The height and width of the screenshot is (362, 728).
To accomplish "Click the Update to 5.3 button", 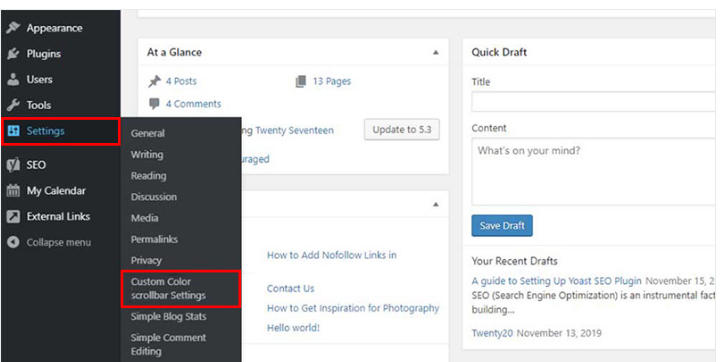I will [x=402, y=130].
